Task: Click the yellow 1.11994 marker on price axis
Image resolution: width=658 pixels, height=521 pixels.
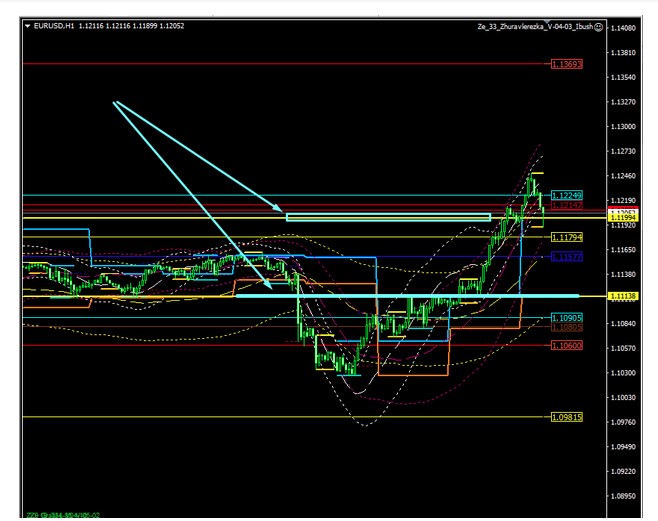Action: pos(628,218)
